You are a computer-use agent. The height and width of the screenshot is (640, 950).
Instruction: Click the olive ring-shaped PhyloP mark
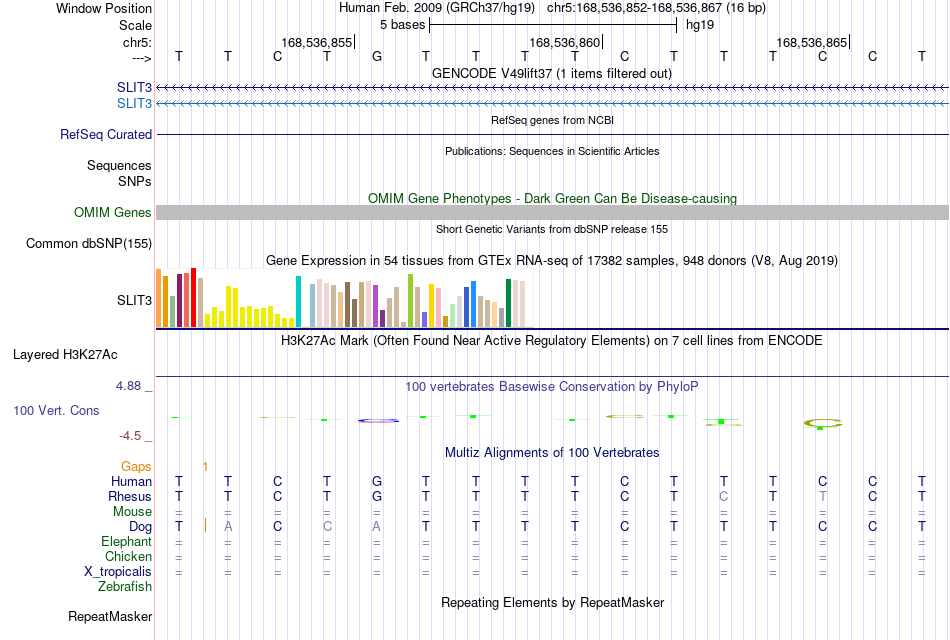823,423
